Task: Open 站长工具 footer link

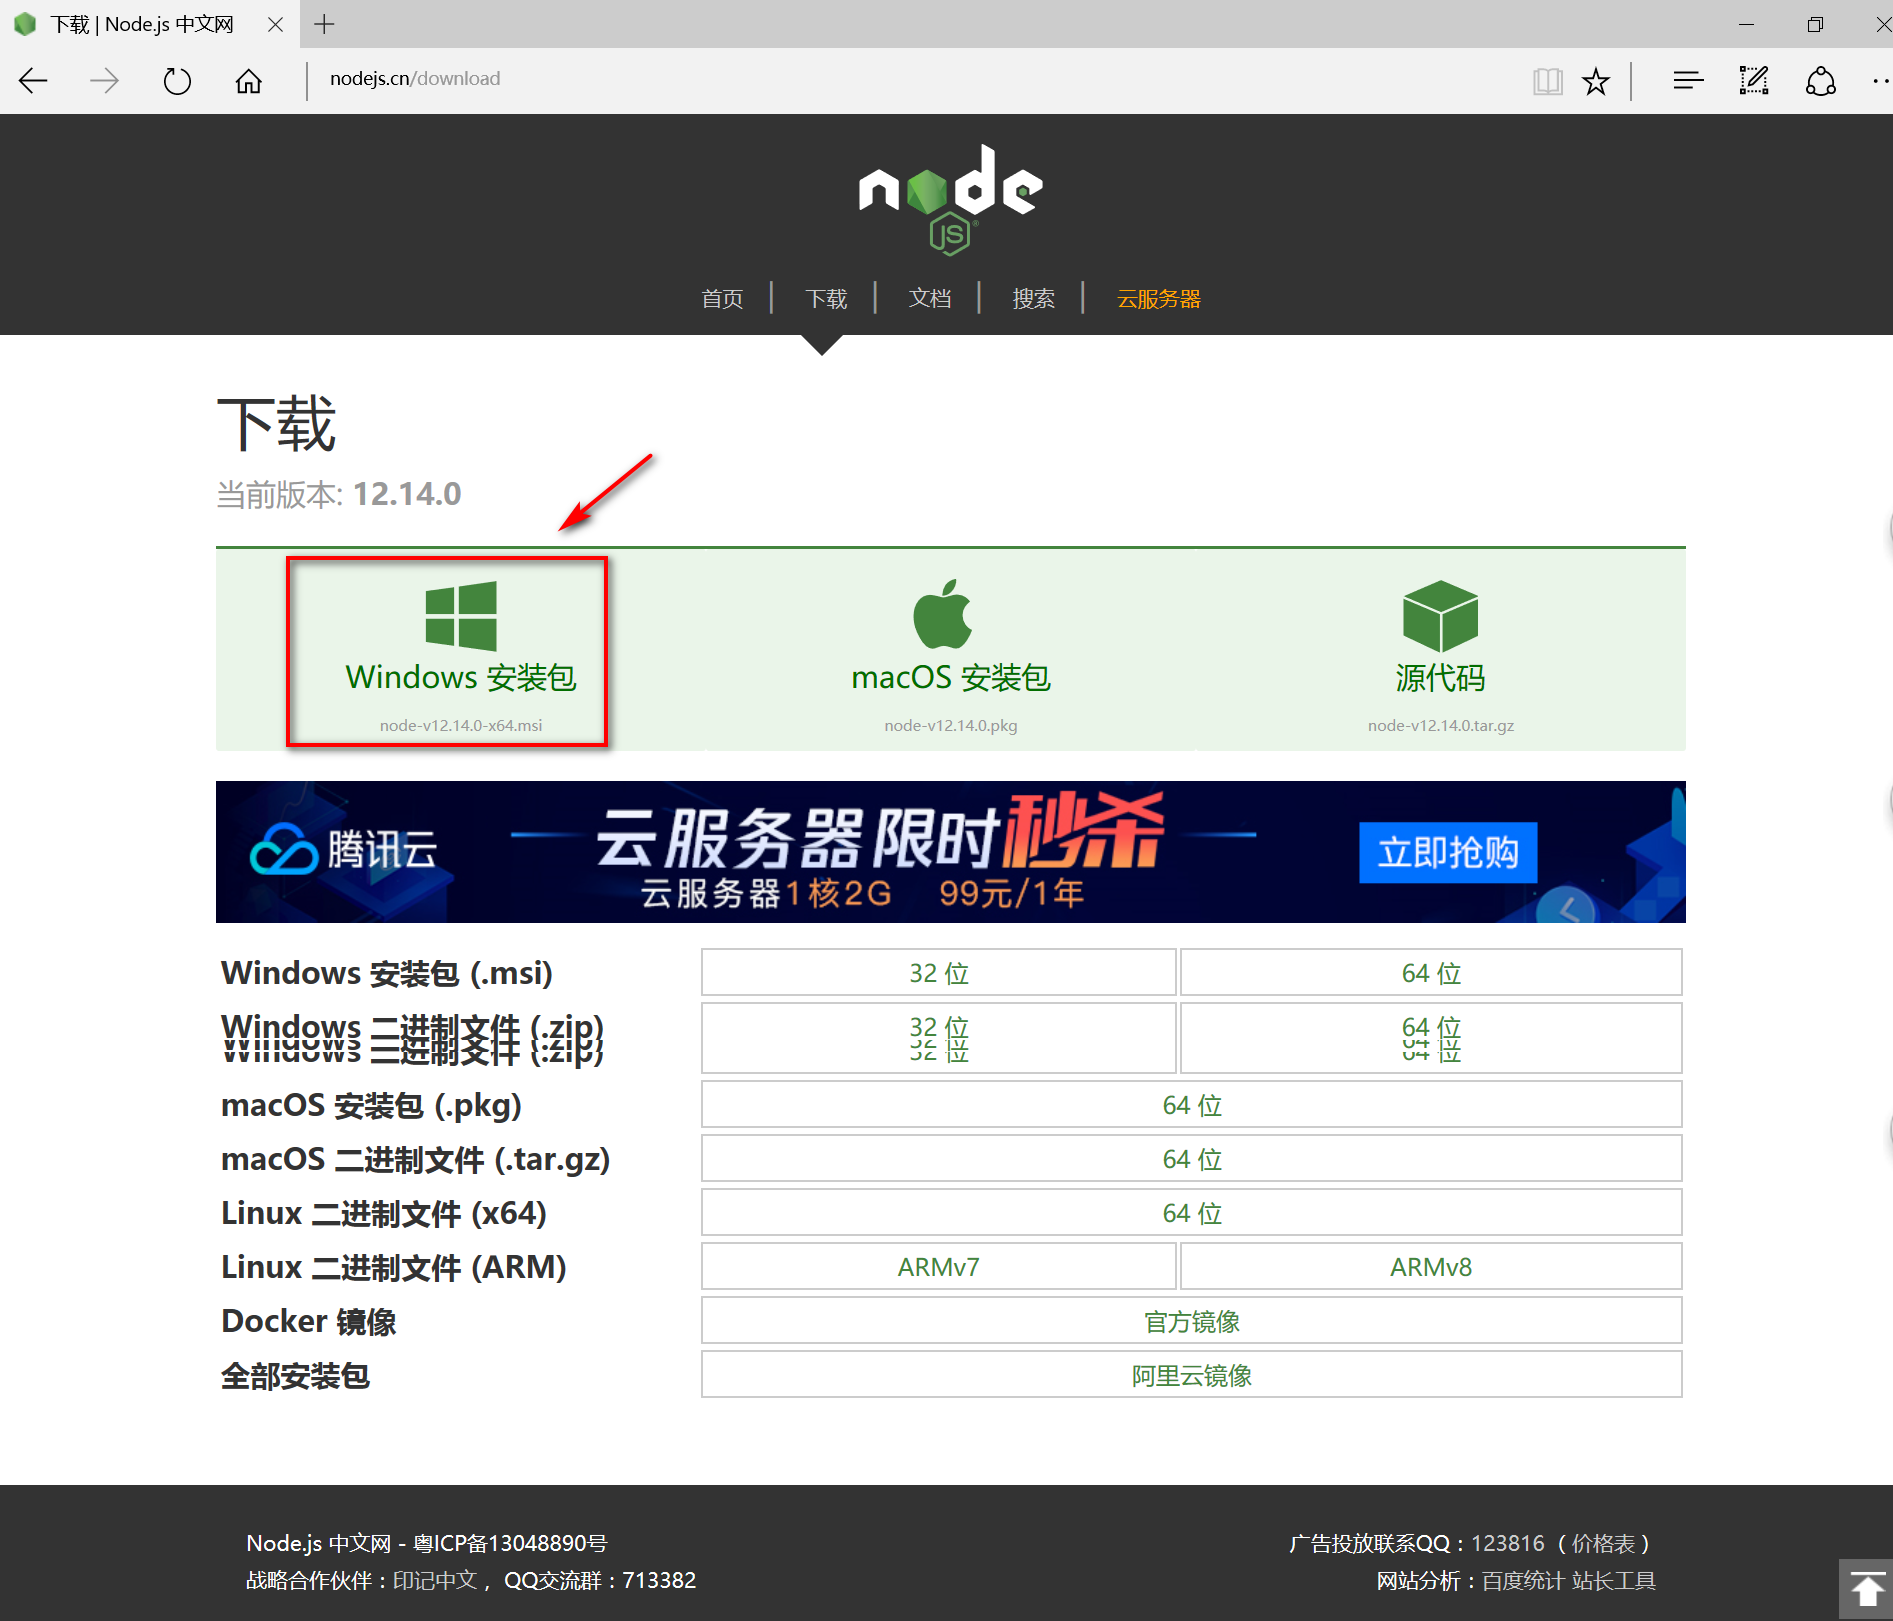Action: [1613, 1580]
